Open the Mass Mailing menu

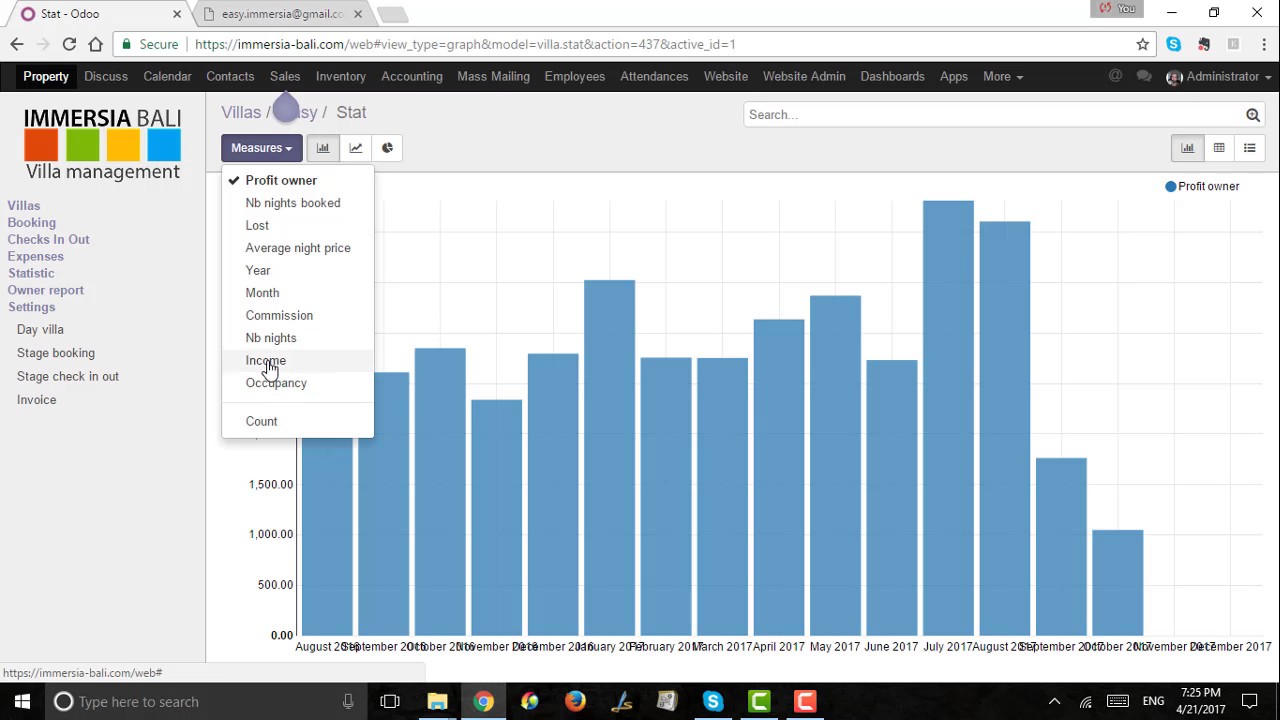(x=493, y=76)
